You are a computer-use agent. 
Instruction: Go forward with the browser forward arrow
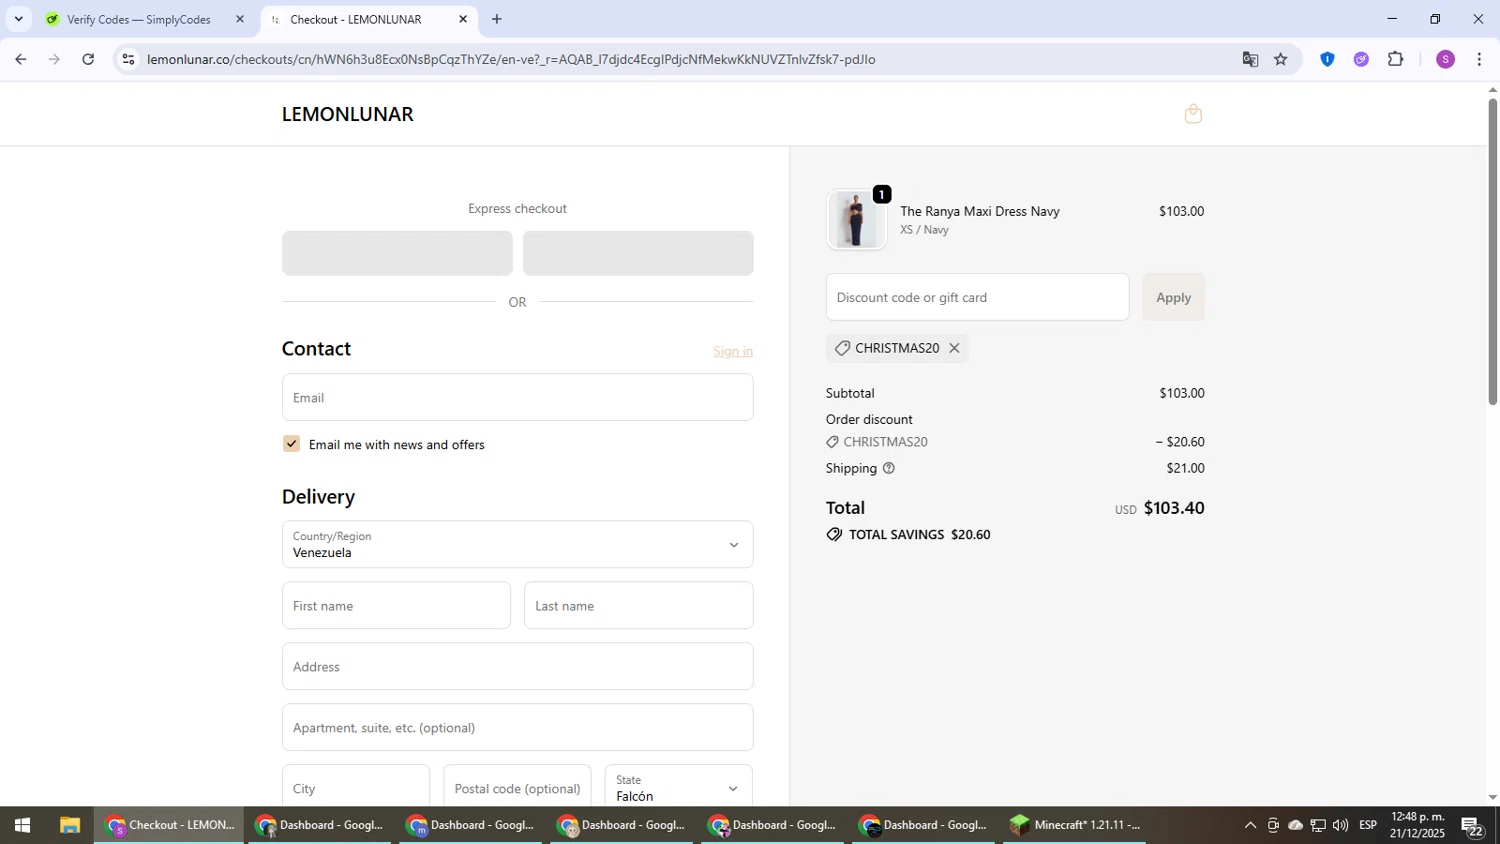[x=54, y=59]
